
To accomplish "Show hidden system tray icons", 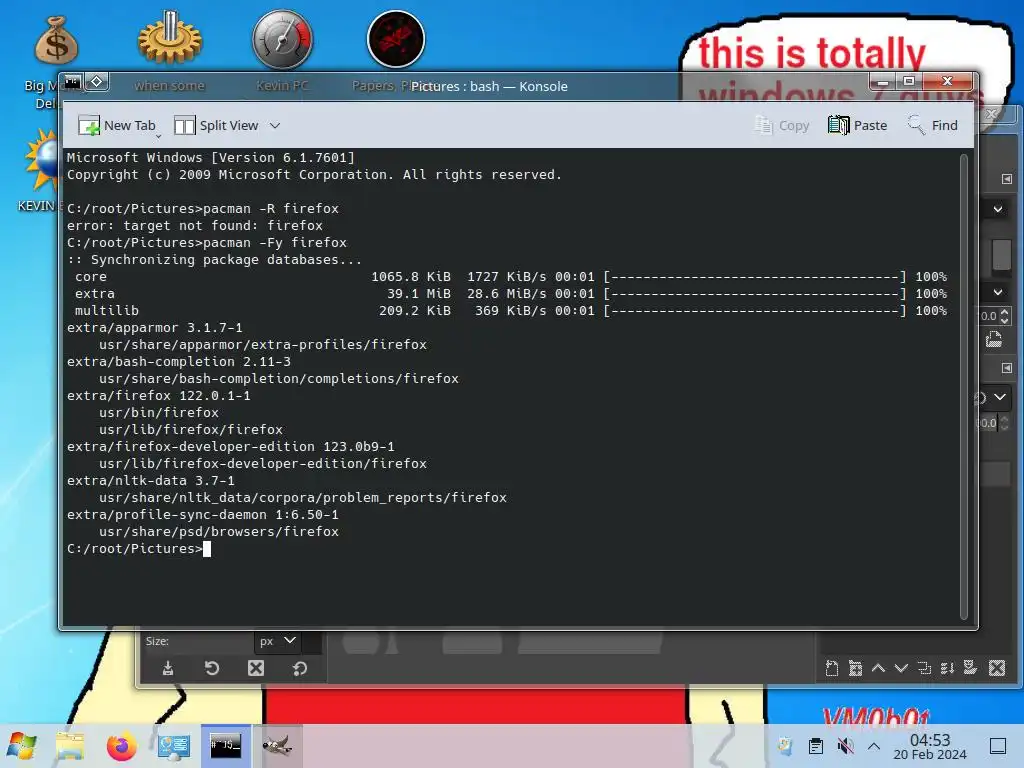I will [874, 746].
